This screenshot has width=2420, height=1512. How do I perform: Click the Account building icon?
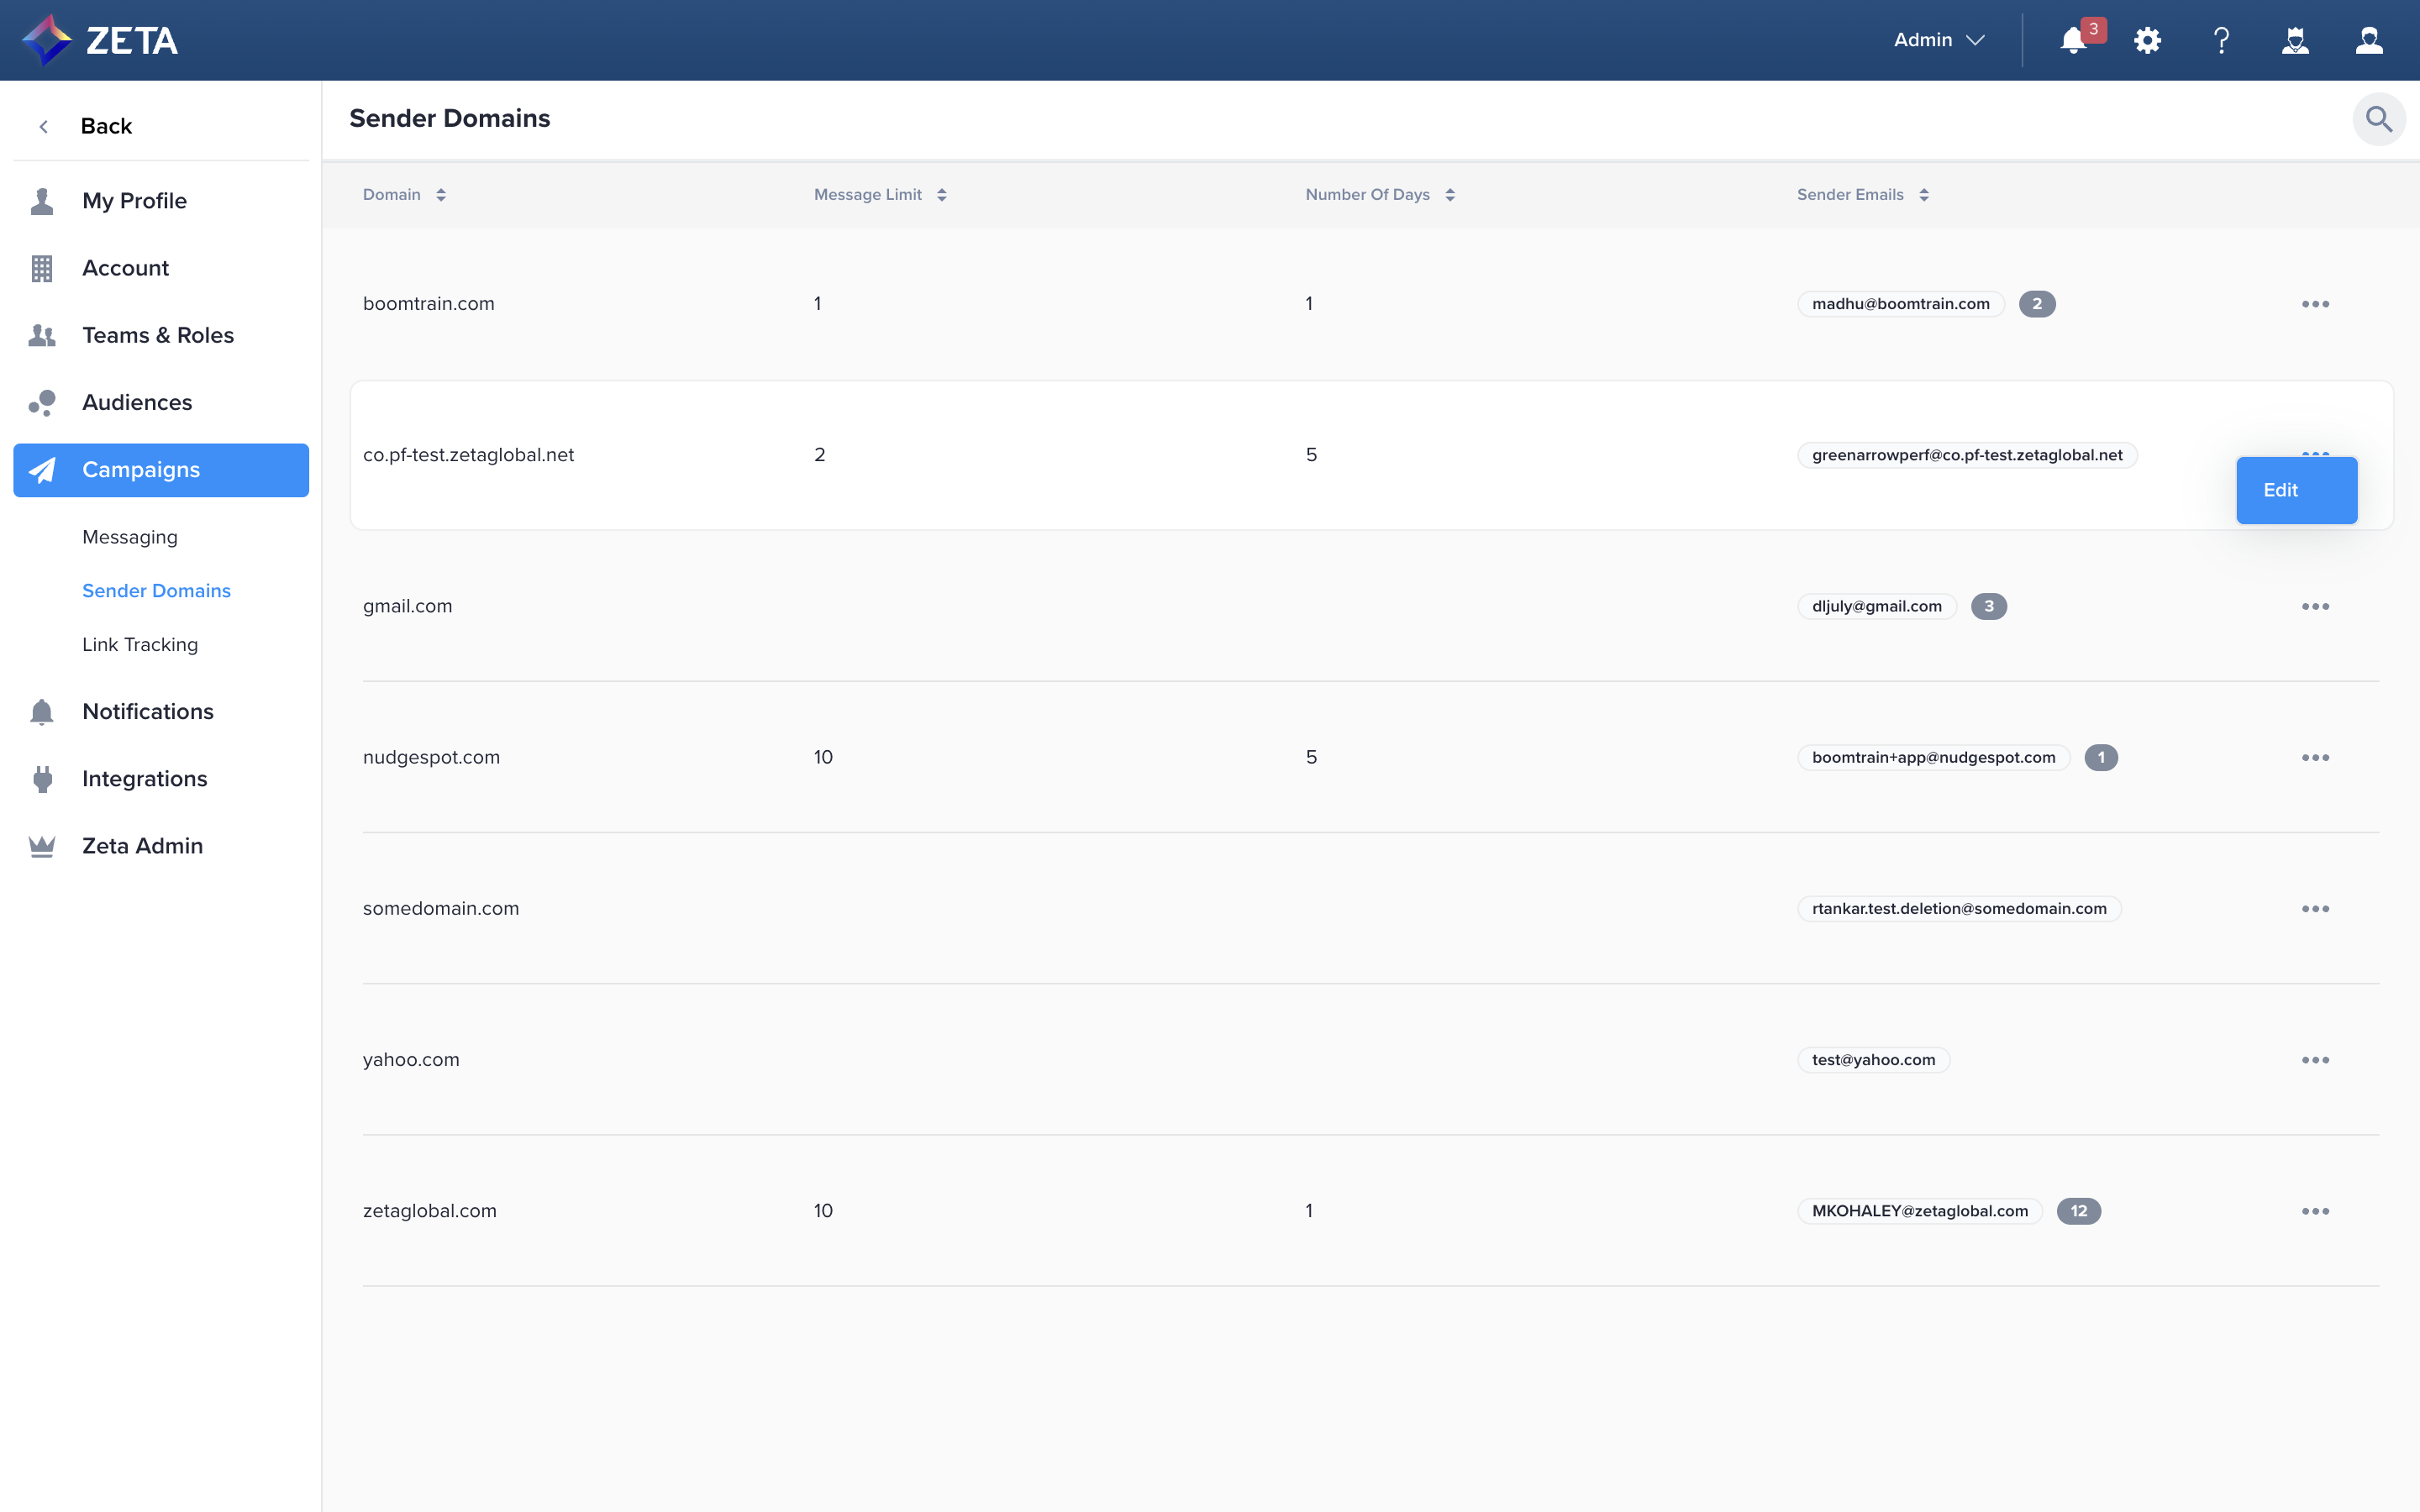tap(42, 268)
